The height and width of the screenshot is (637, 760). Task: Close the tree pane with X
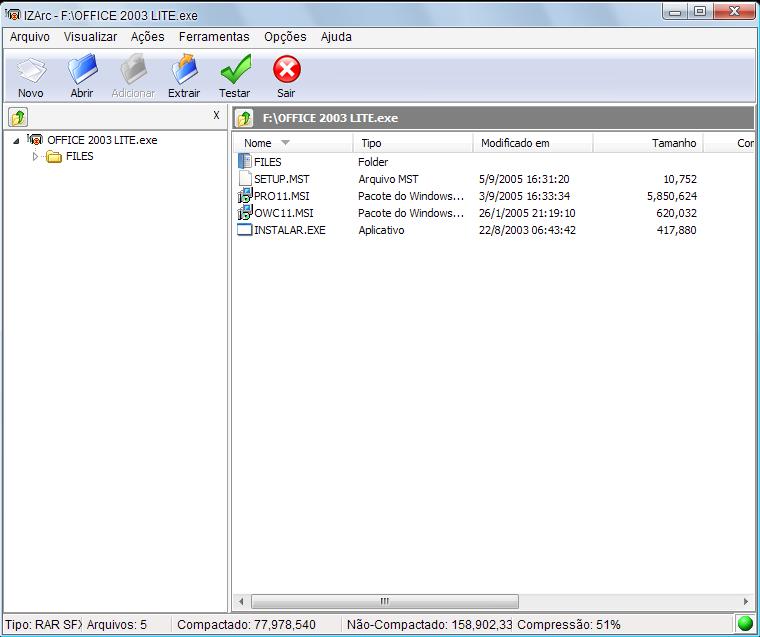[216, 115]
